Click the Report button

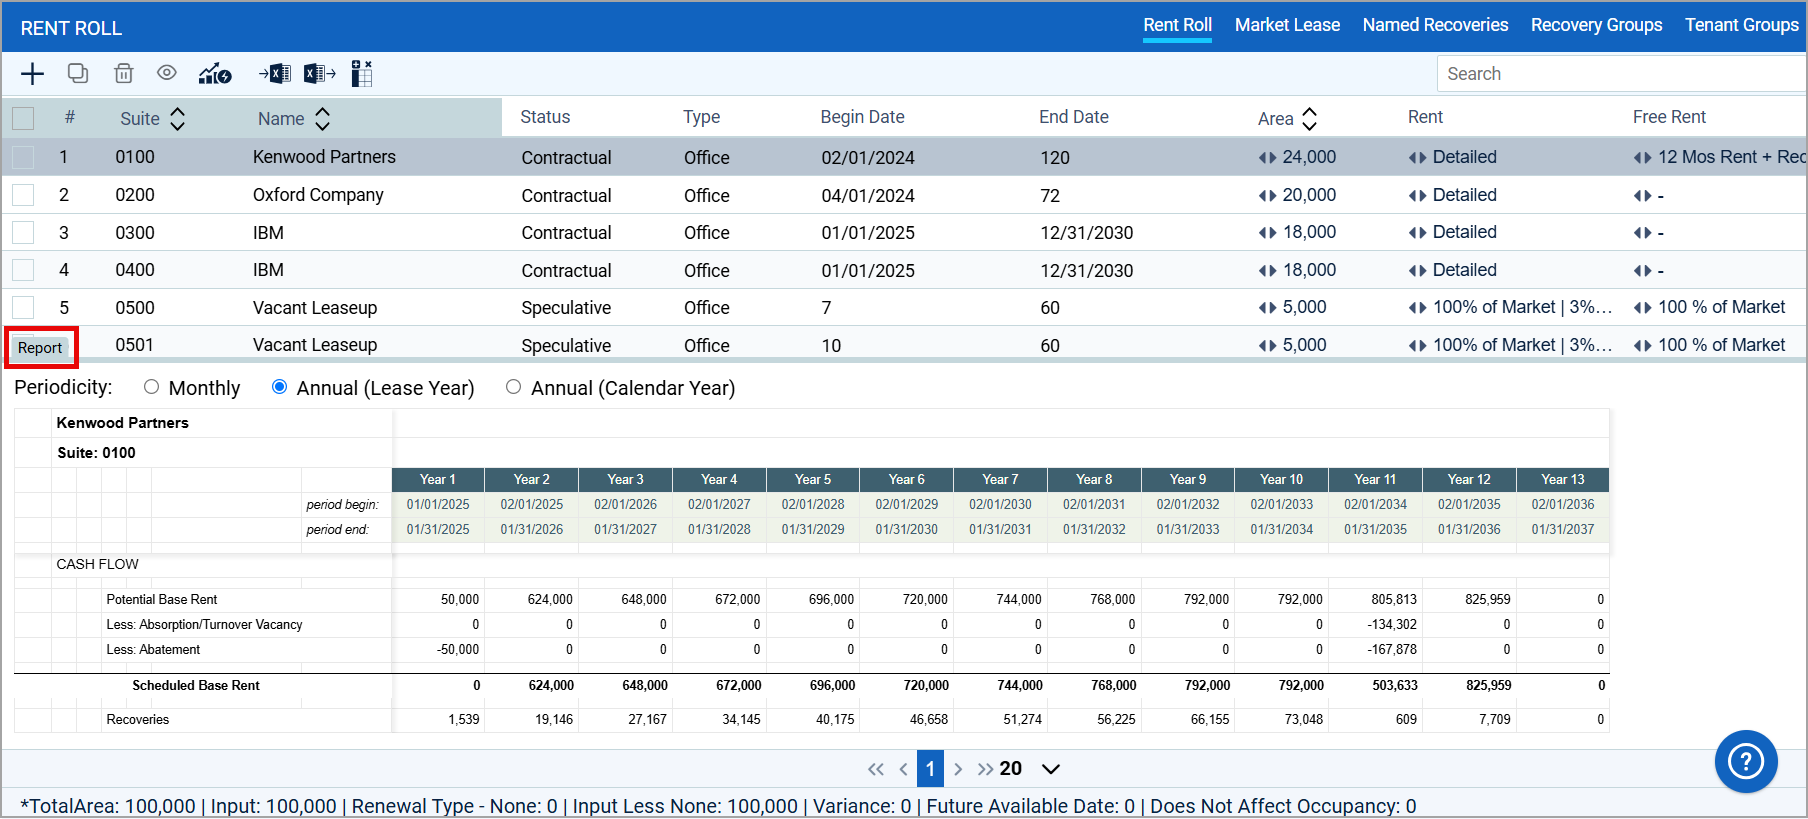[40, 348]
